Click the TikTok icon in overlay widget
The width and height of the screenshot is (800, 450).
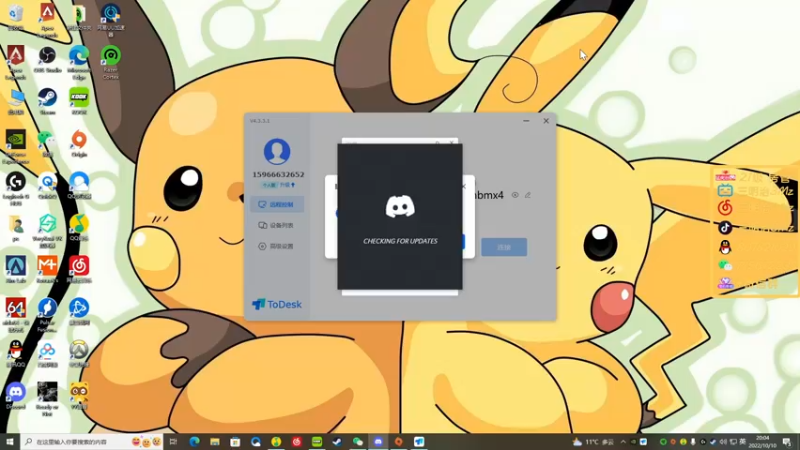725,228
